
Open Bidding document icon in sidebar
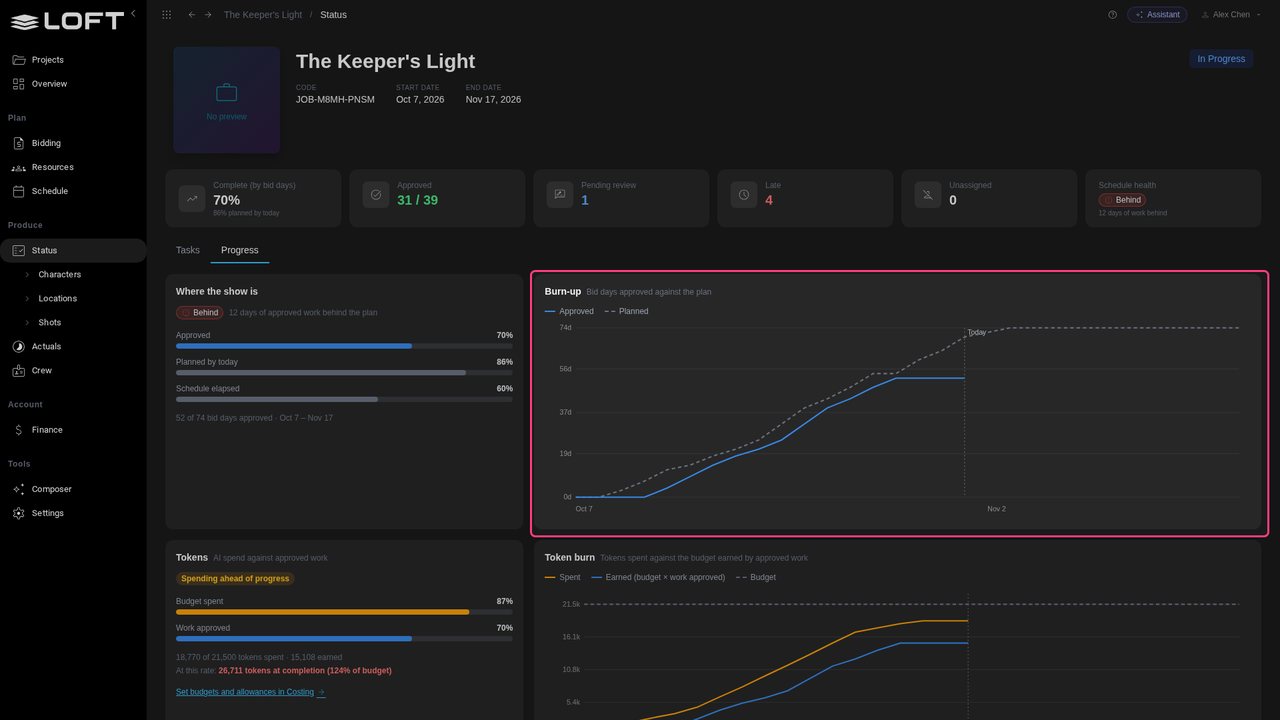click(x=19, y=143)
